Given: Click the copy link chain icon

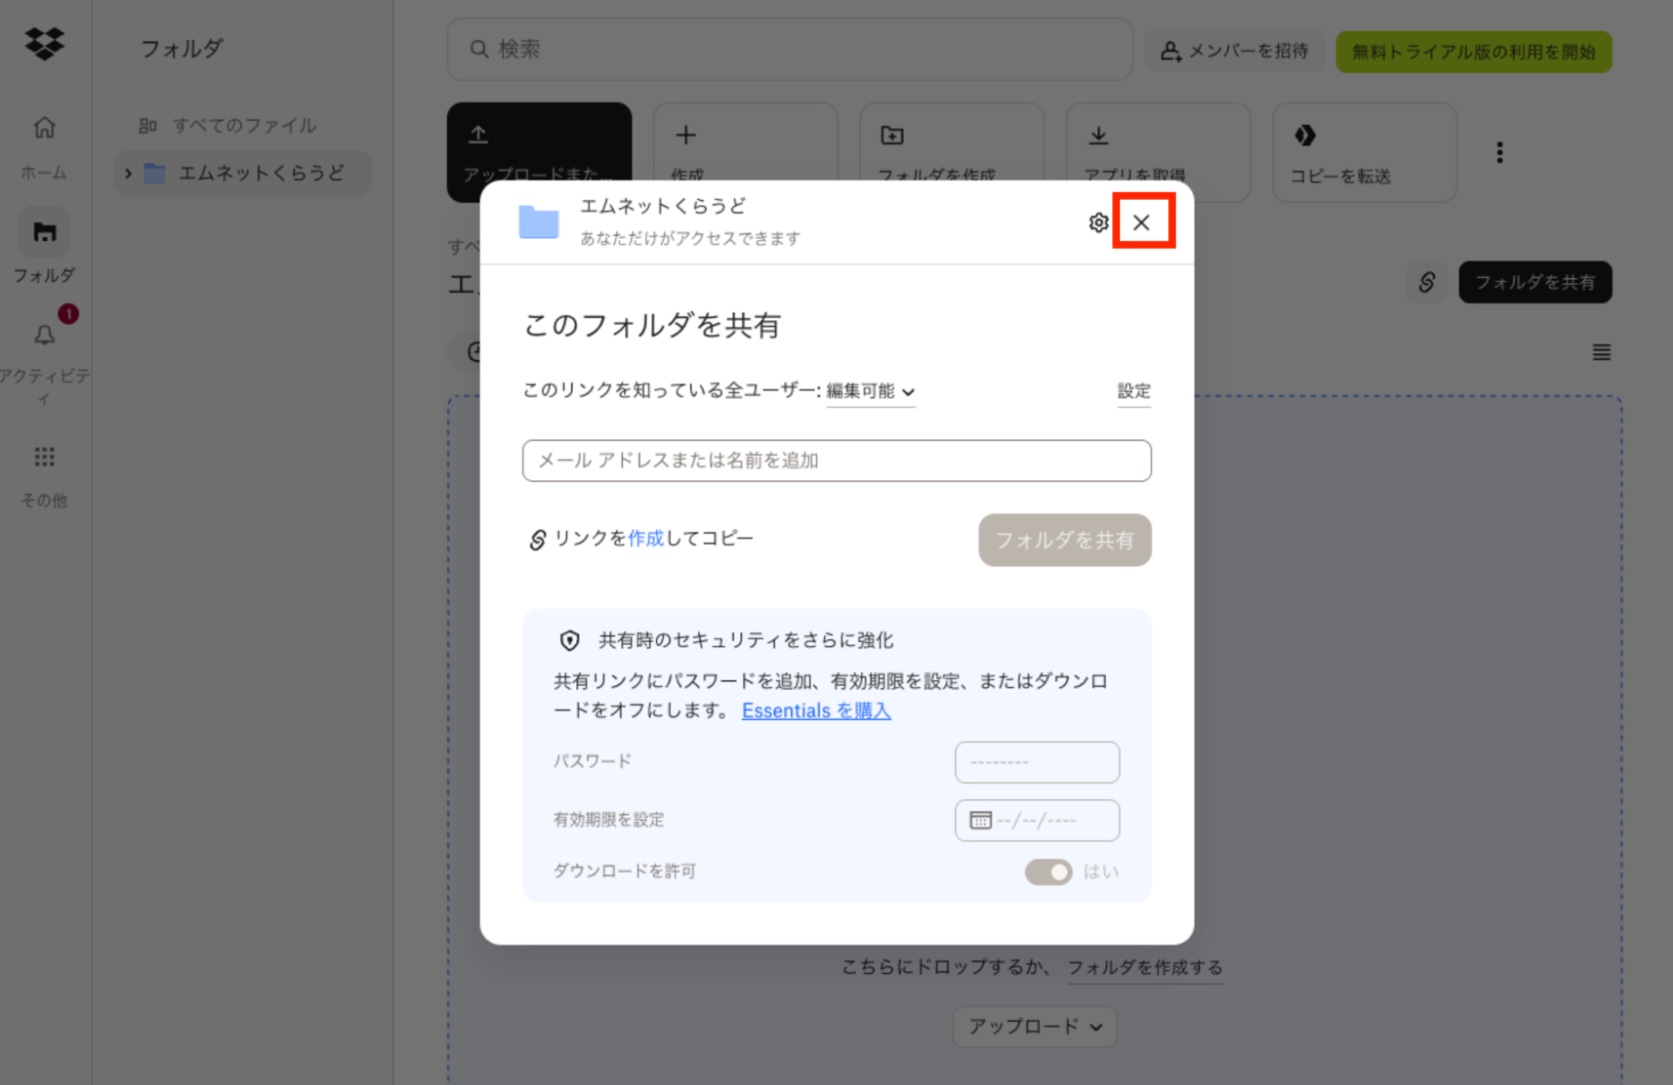Looking at the screenshot, I should 1426,283.
